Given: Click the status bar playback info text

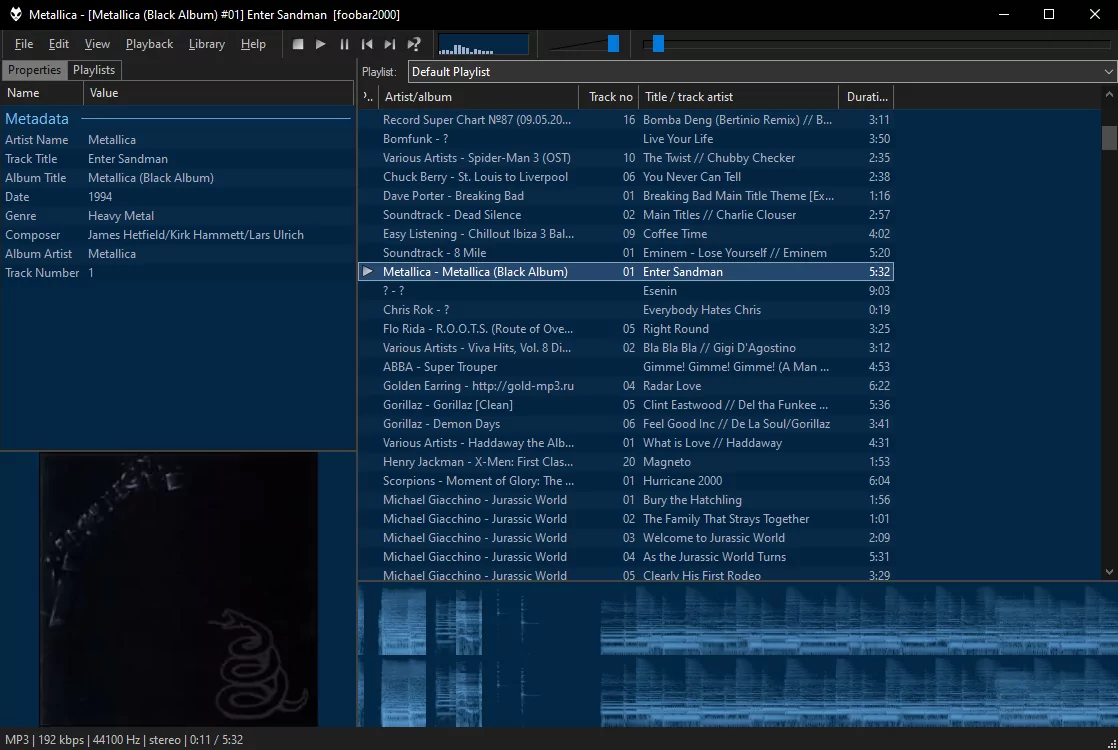Looking at the screenshot, I should coord(124,740).
